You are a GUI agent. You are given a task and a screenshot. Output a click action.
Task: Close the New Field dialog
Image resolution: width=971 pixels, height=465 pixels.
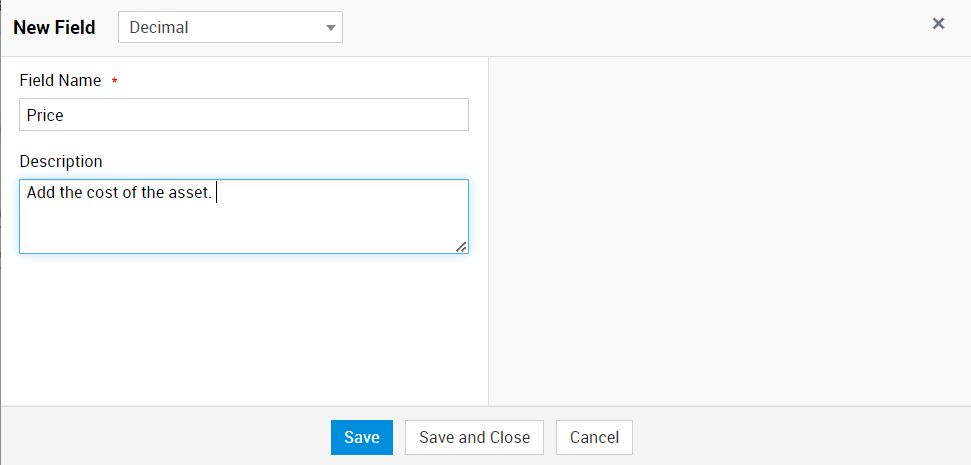pos(938,24)
